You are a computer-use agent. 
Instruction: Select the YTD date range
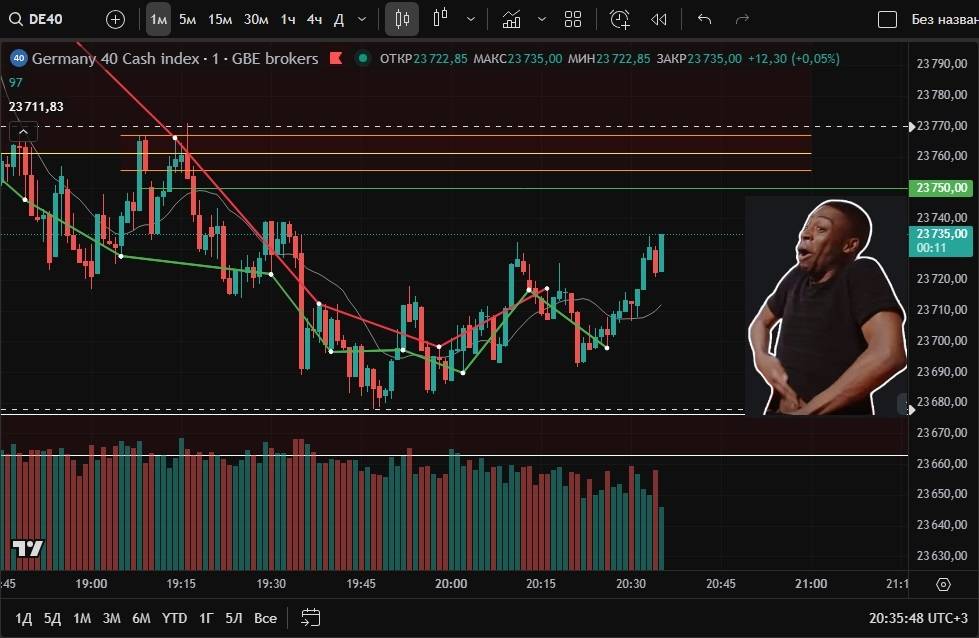click(175, 618)
